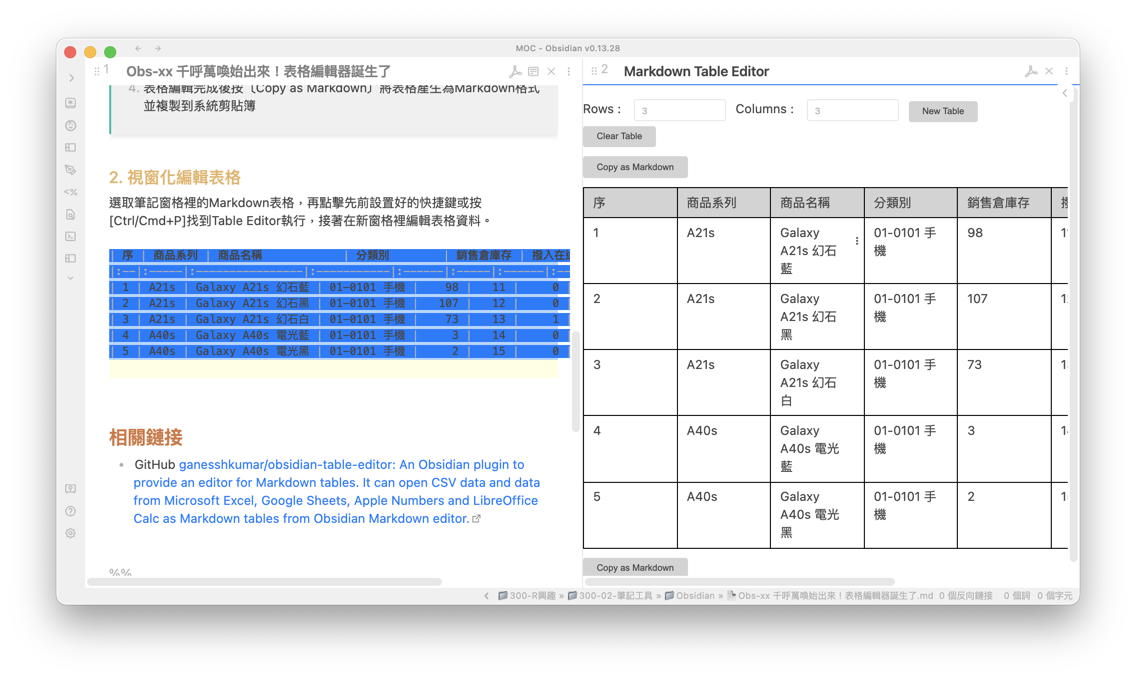This screenshot has height=679, width=1136.
Task: Close the Markdown Table Editor pane
Action: point(1049,71)
